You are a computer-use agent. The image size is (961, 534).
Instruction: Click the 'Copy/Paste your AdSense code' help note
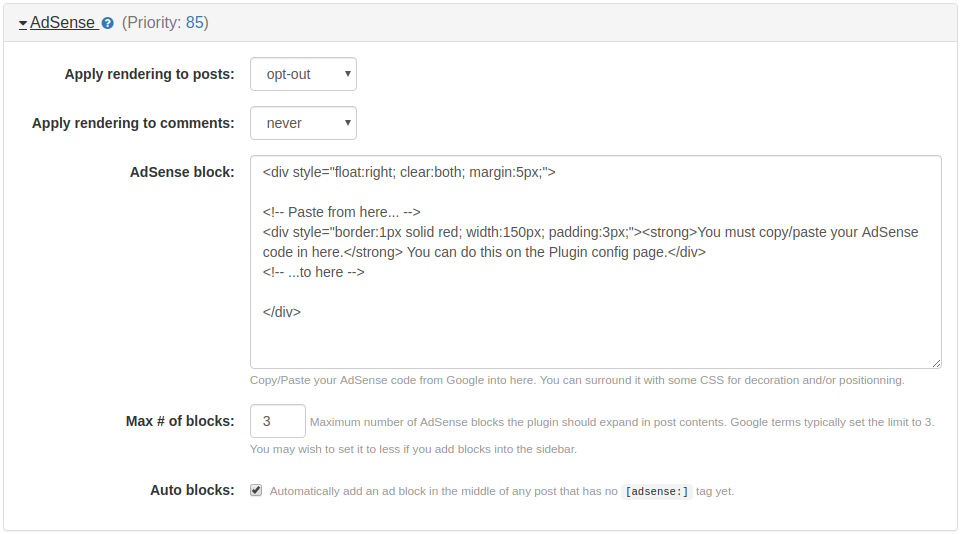[577, 380]
